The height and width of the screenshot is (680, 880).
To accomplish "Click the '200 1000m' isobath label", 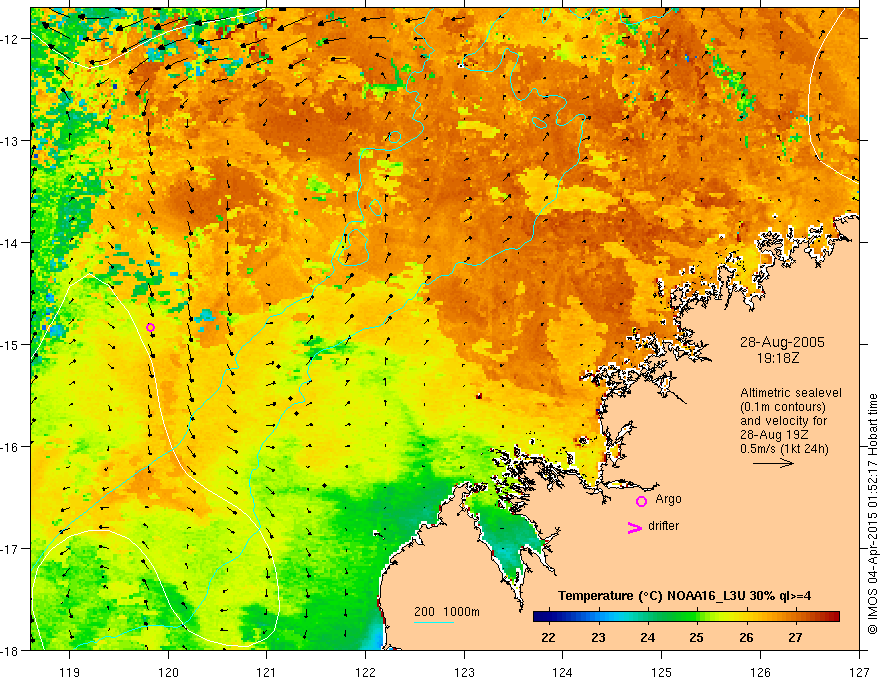I will [x=447, y=612].
